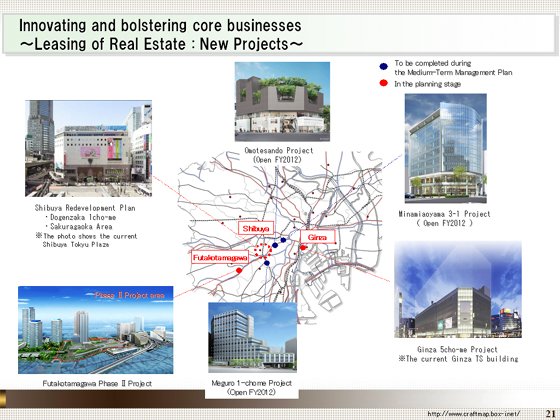The width and height of the screenshot is (560, 420).
Task: Click '(Open FY2012)' under Meguro 1-chome Project
Action: click(251, 392)
